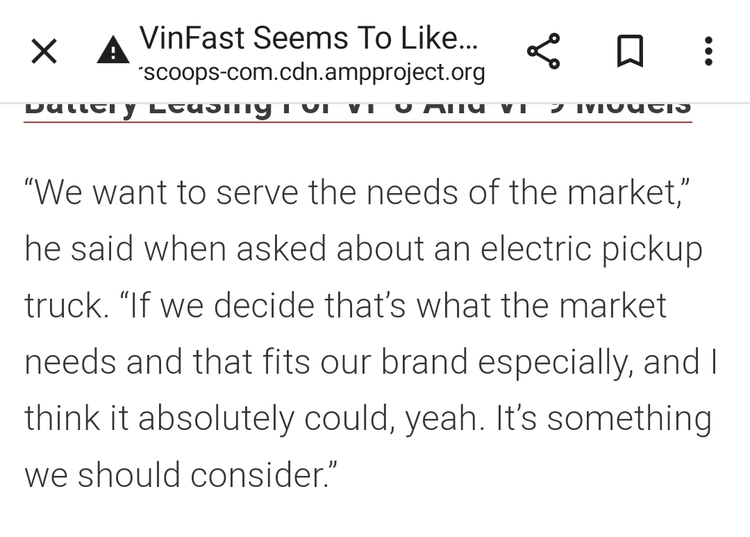This screenshot has height=537, width=750.
Task: Click the line starting "truck. If we decide"
Action: point(345,306)
